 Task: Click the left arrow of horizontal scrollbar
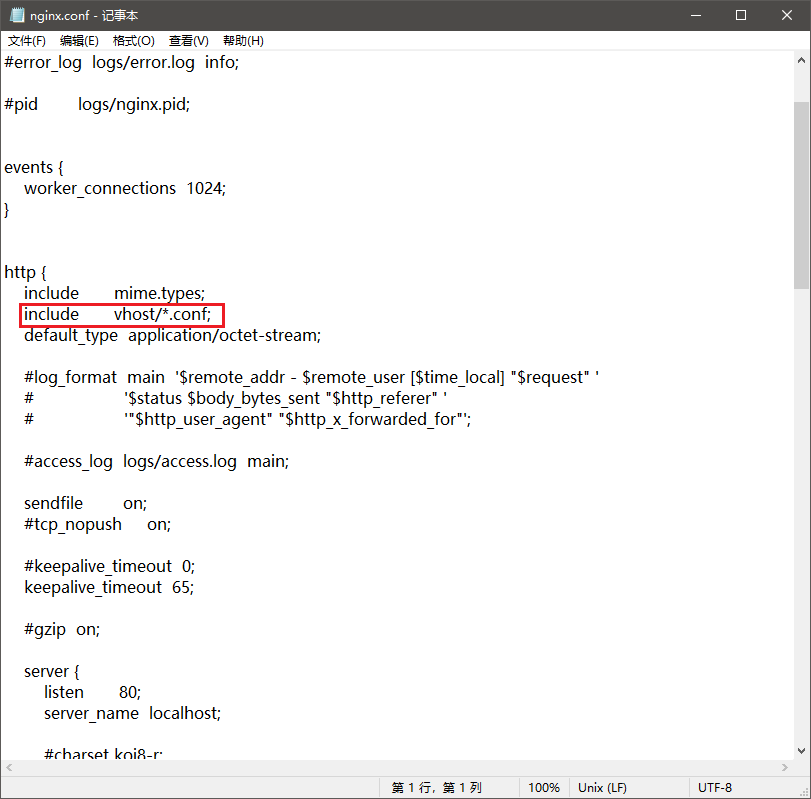8,767
